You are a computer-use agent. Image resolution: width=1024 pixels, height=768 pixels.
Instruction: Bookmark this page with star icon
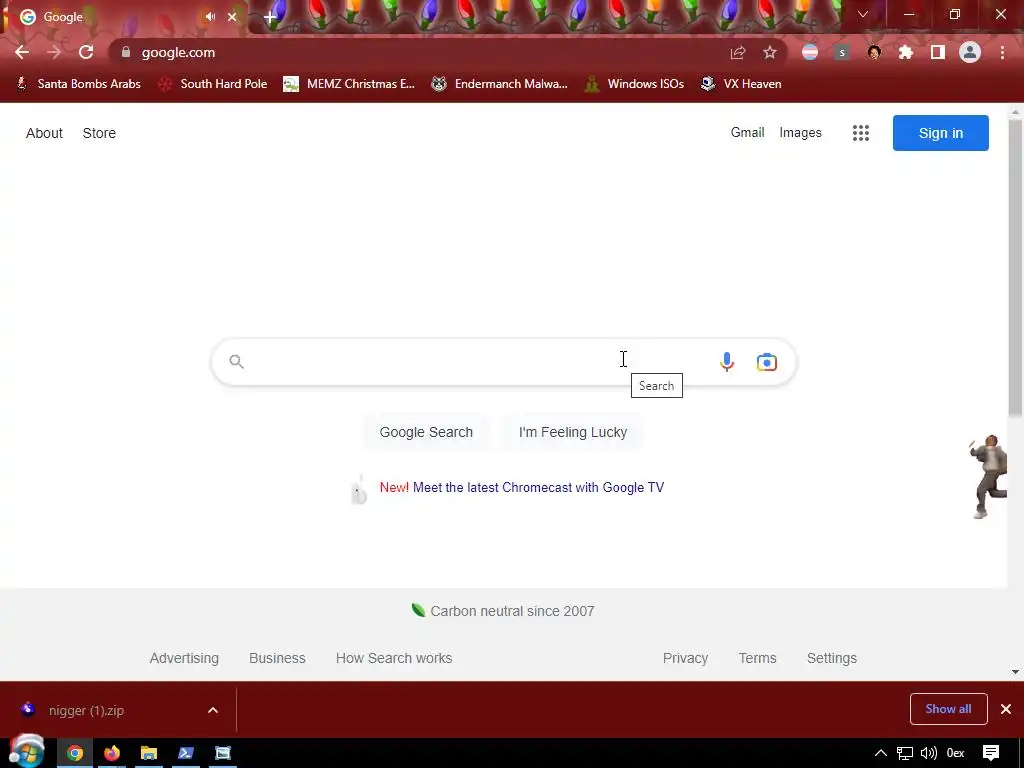[770, 53]
